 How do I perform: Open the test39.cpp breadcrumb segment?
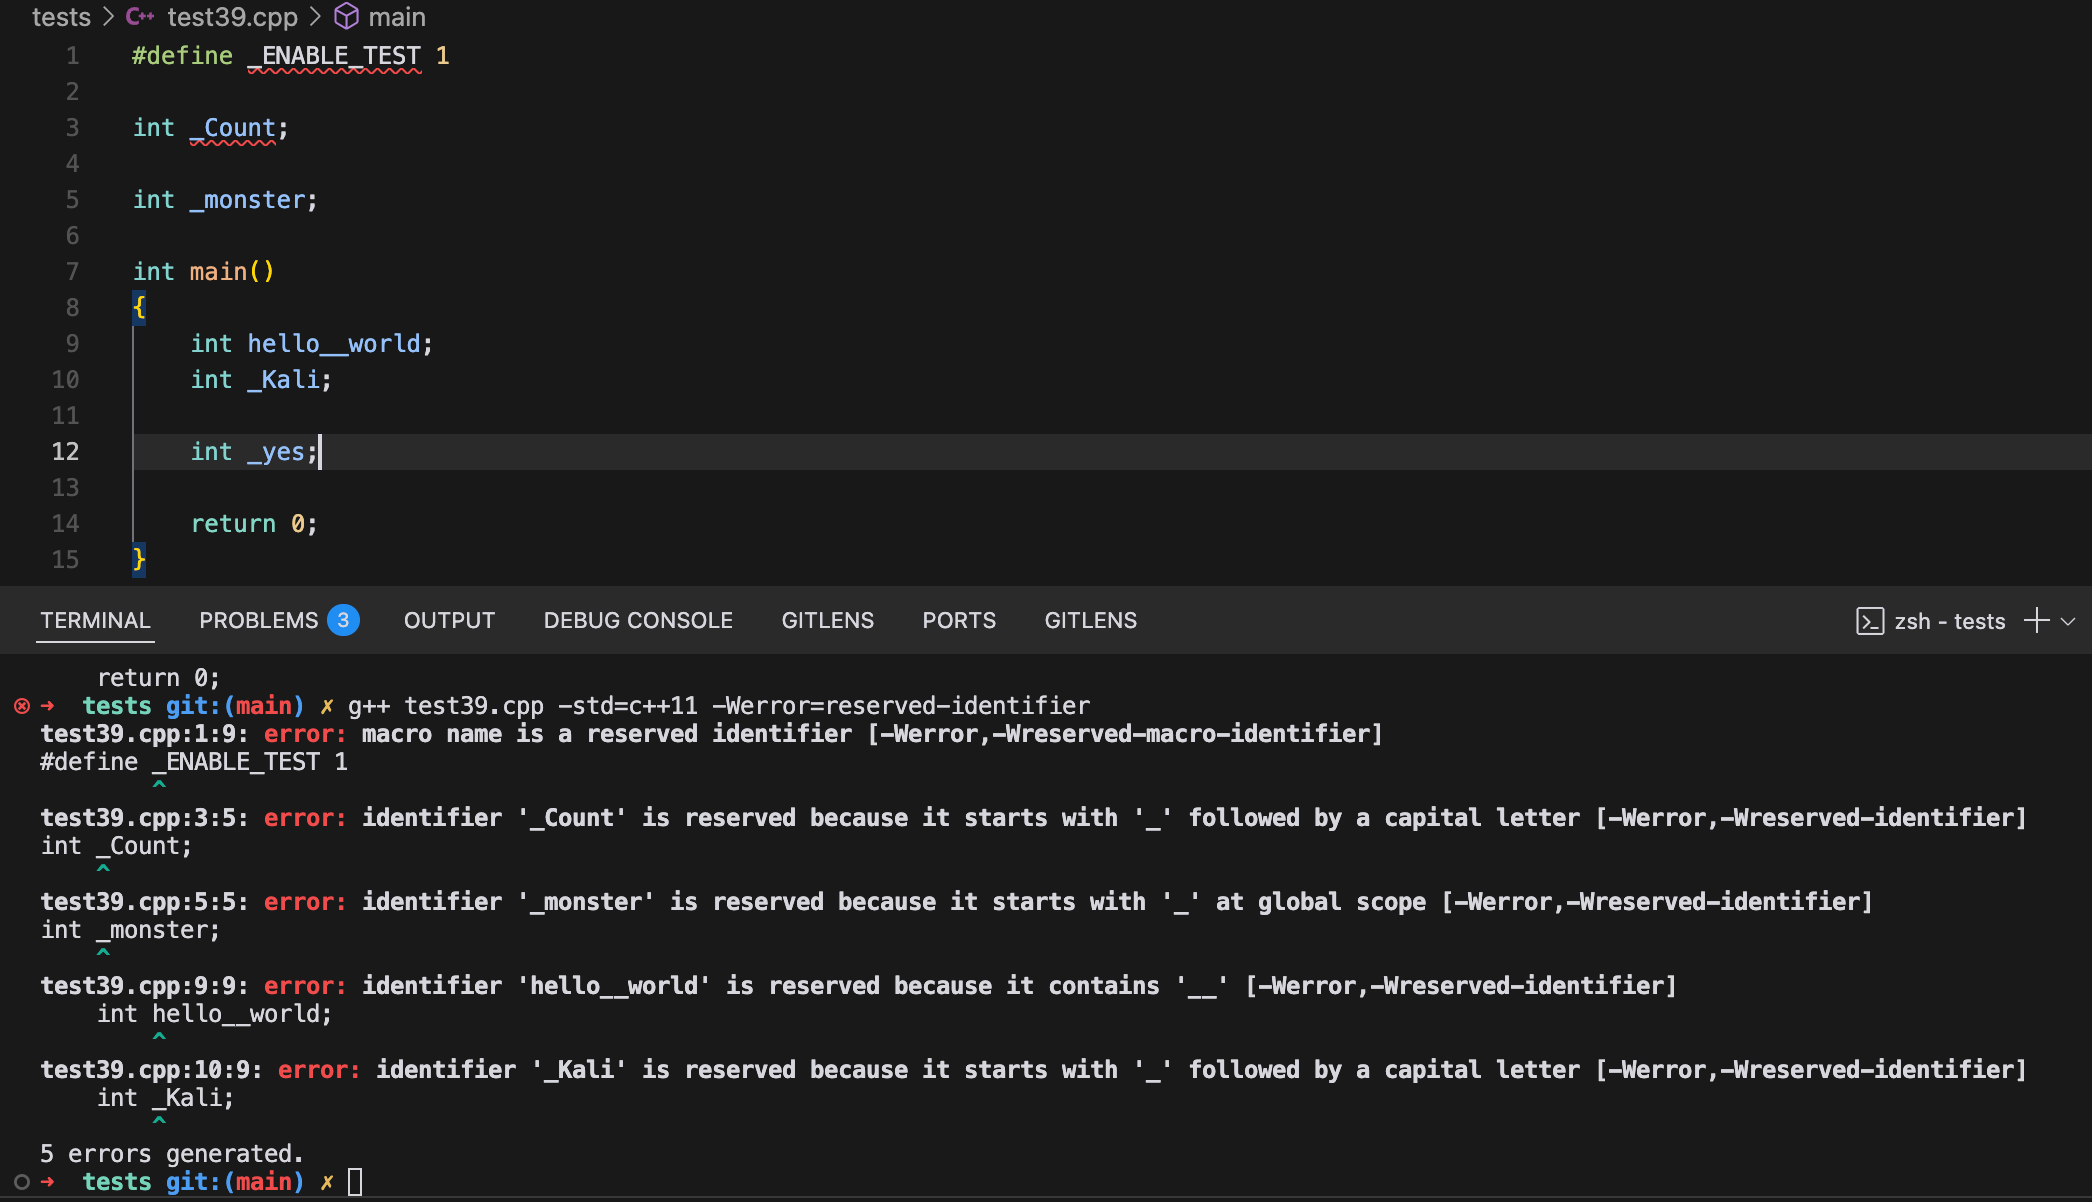tap(232, 17)
